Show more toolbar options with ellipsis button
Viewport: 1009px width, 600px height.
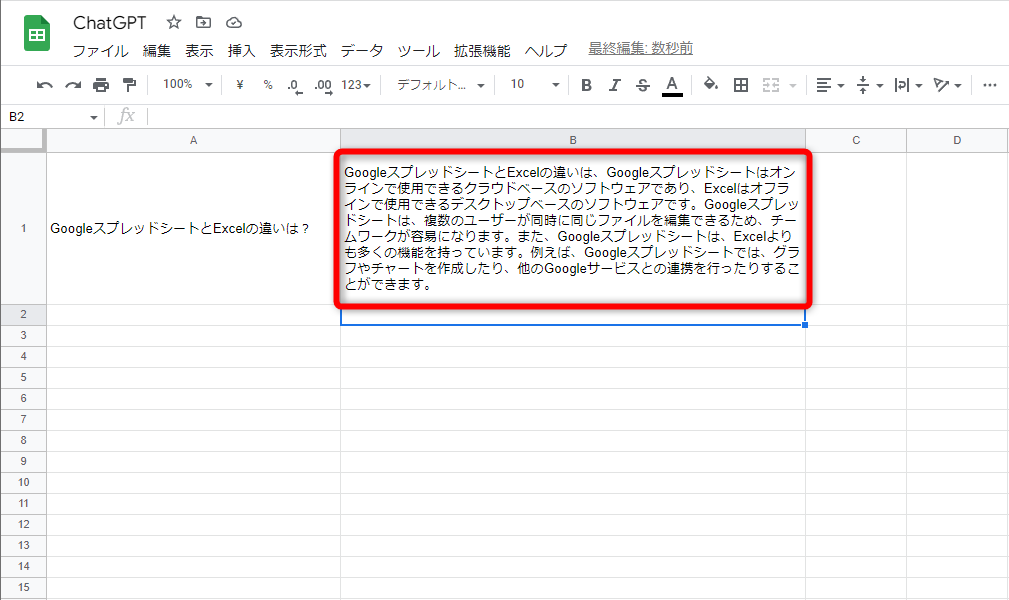pyautogui.click(x=989, y=84)
